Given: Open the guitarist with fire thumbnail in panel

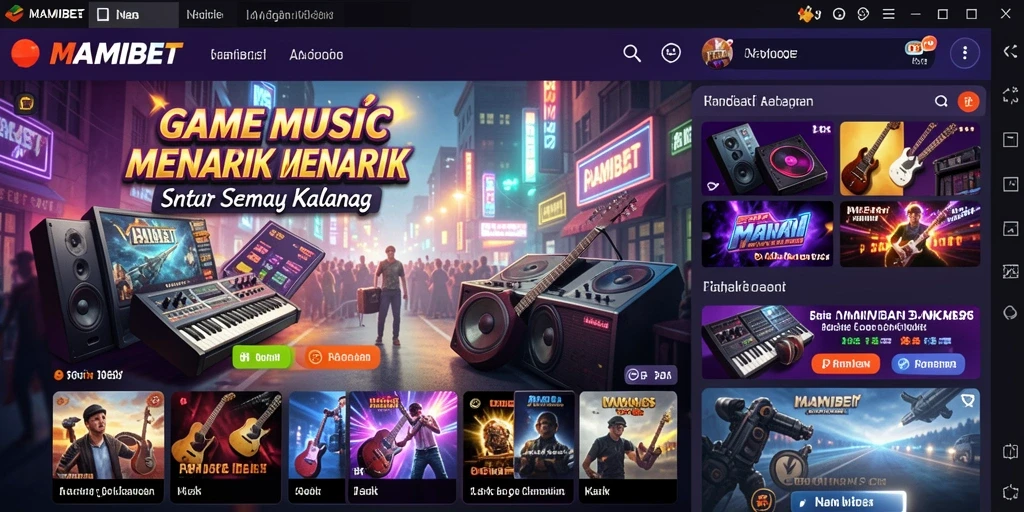Looking at the screenshot, I should 910,233.
